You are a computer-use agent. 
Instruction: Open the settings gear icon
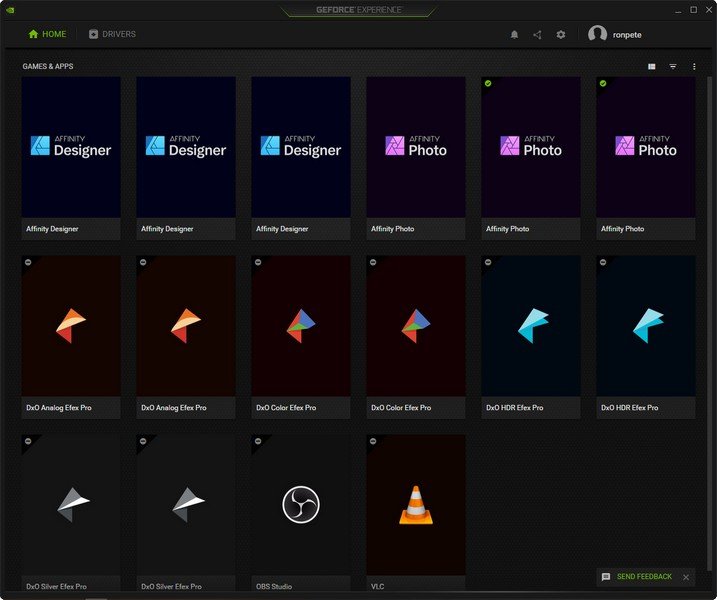[x=561, y=35]
